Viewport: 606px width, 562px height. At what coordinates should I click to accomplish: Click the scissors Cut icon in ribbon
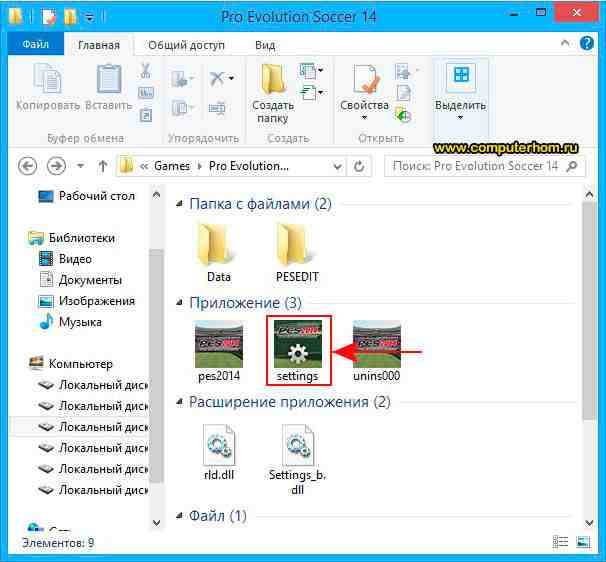tap(146, 70)
